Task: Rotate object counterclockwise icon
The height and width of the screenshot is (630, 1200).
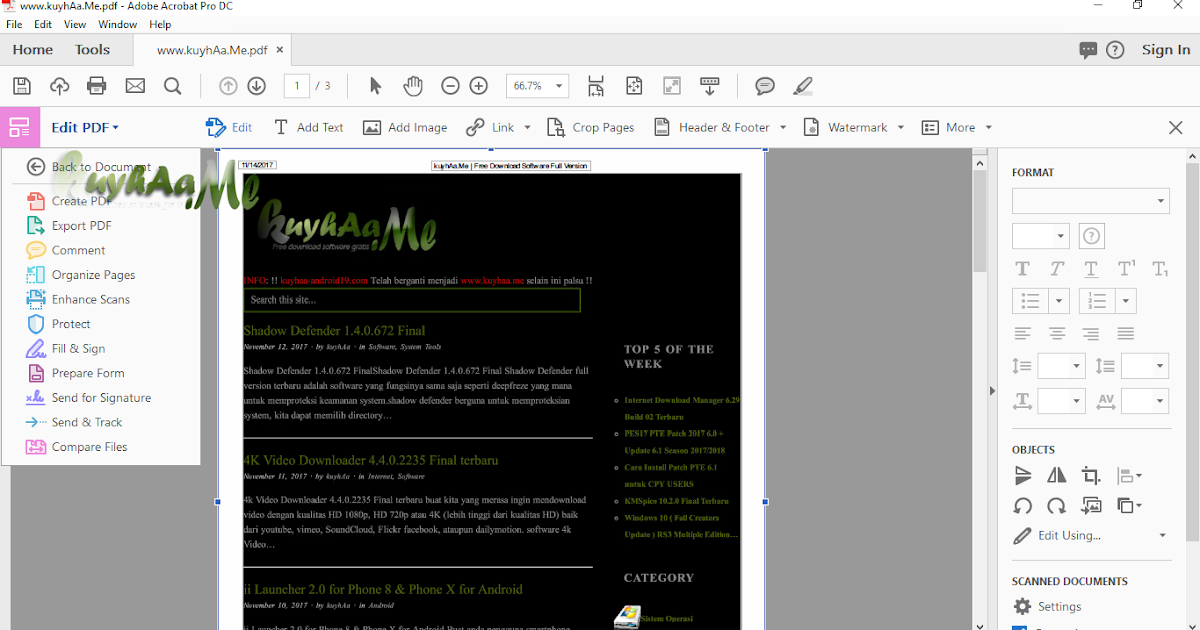Action: 1022,506
